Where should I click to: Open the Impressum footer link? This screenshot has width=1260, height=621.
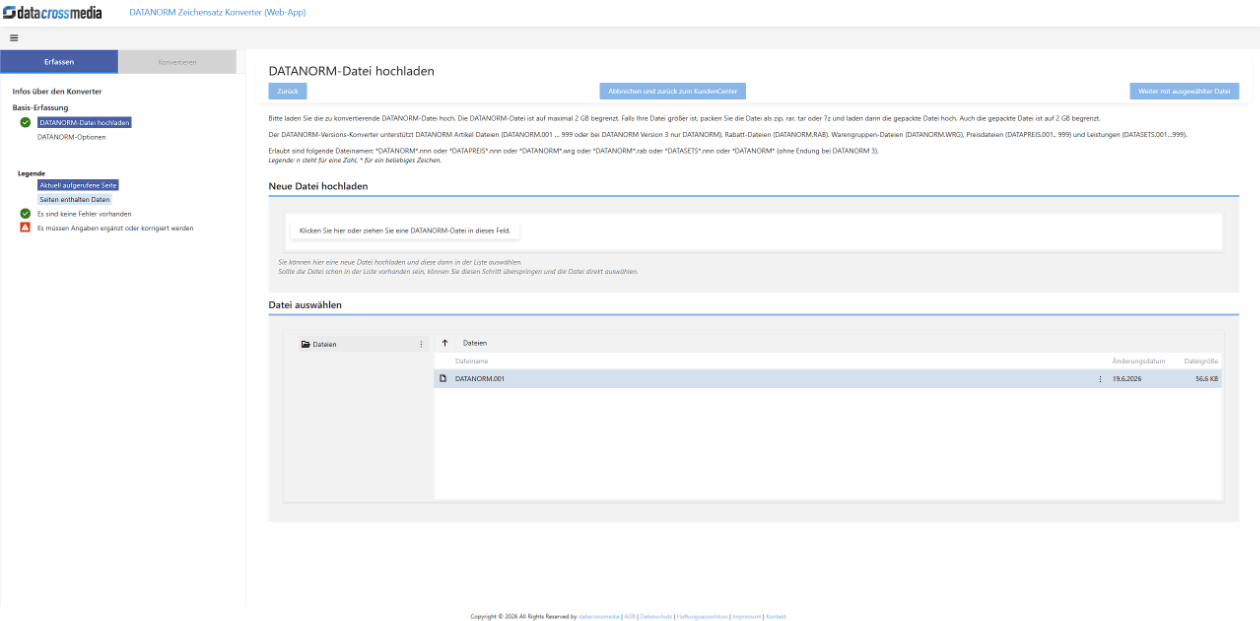(746, 616)
